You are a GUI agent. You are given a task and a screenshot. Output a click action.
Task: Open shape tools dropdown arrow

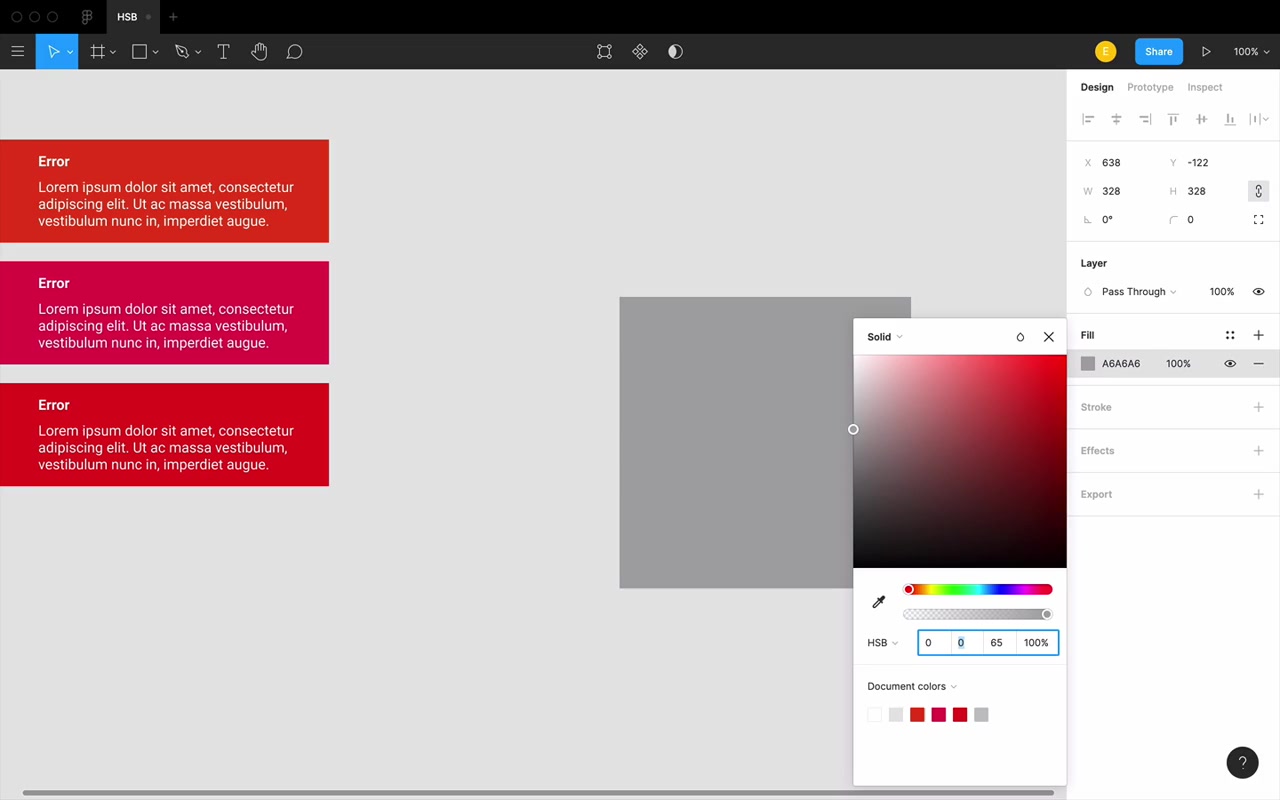pos(155,52)
